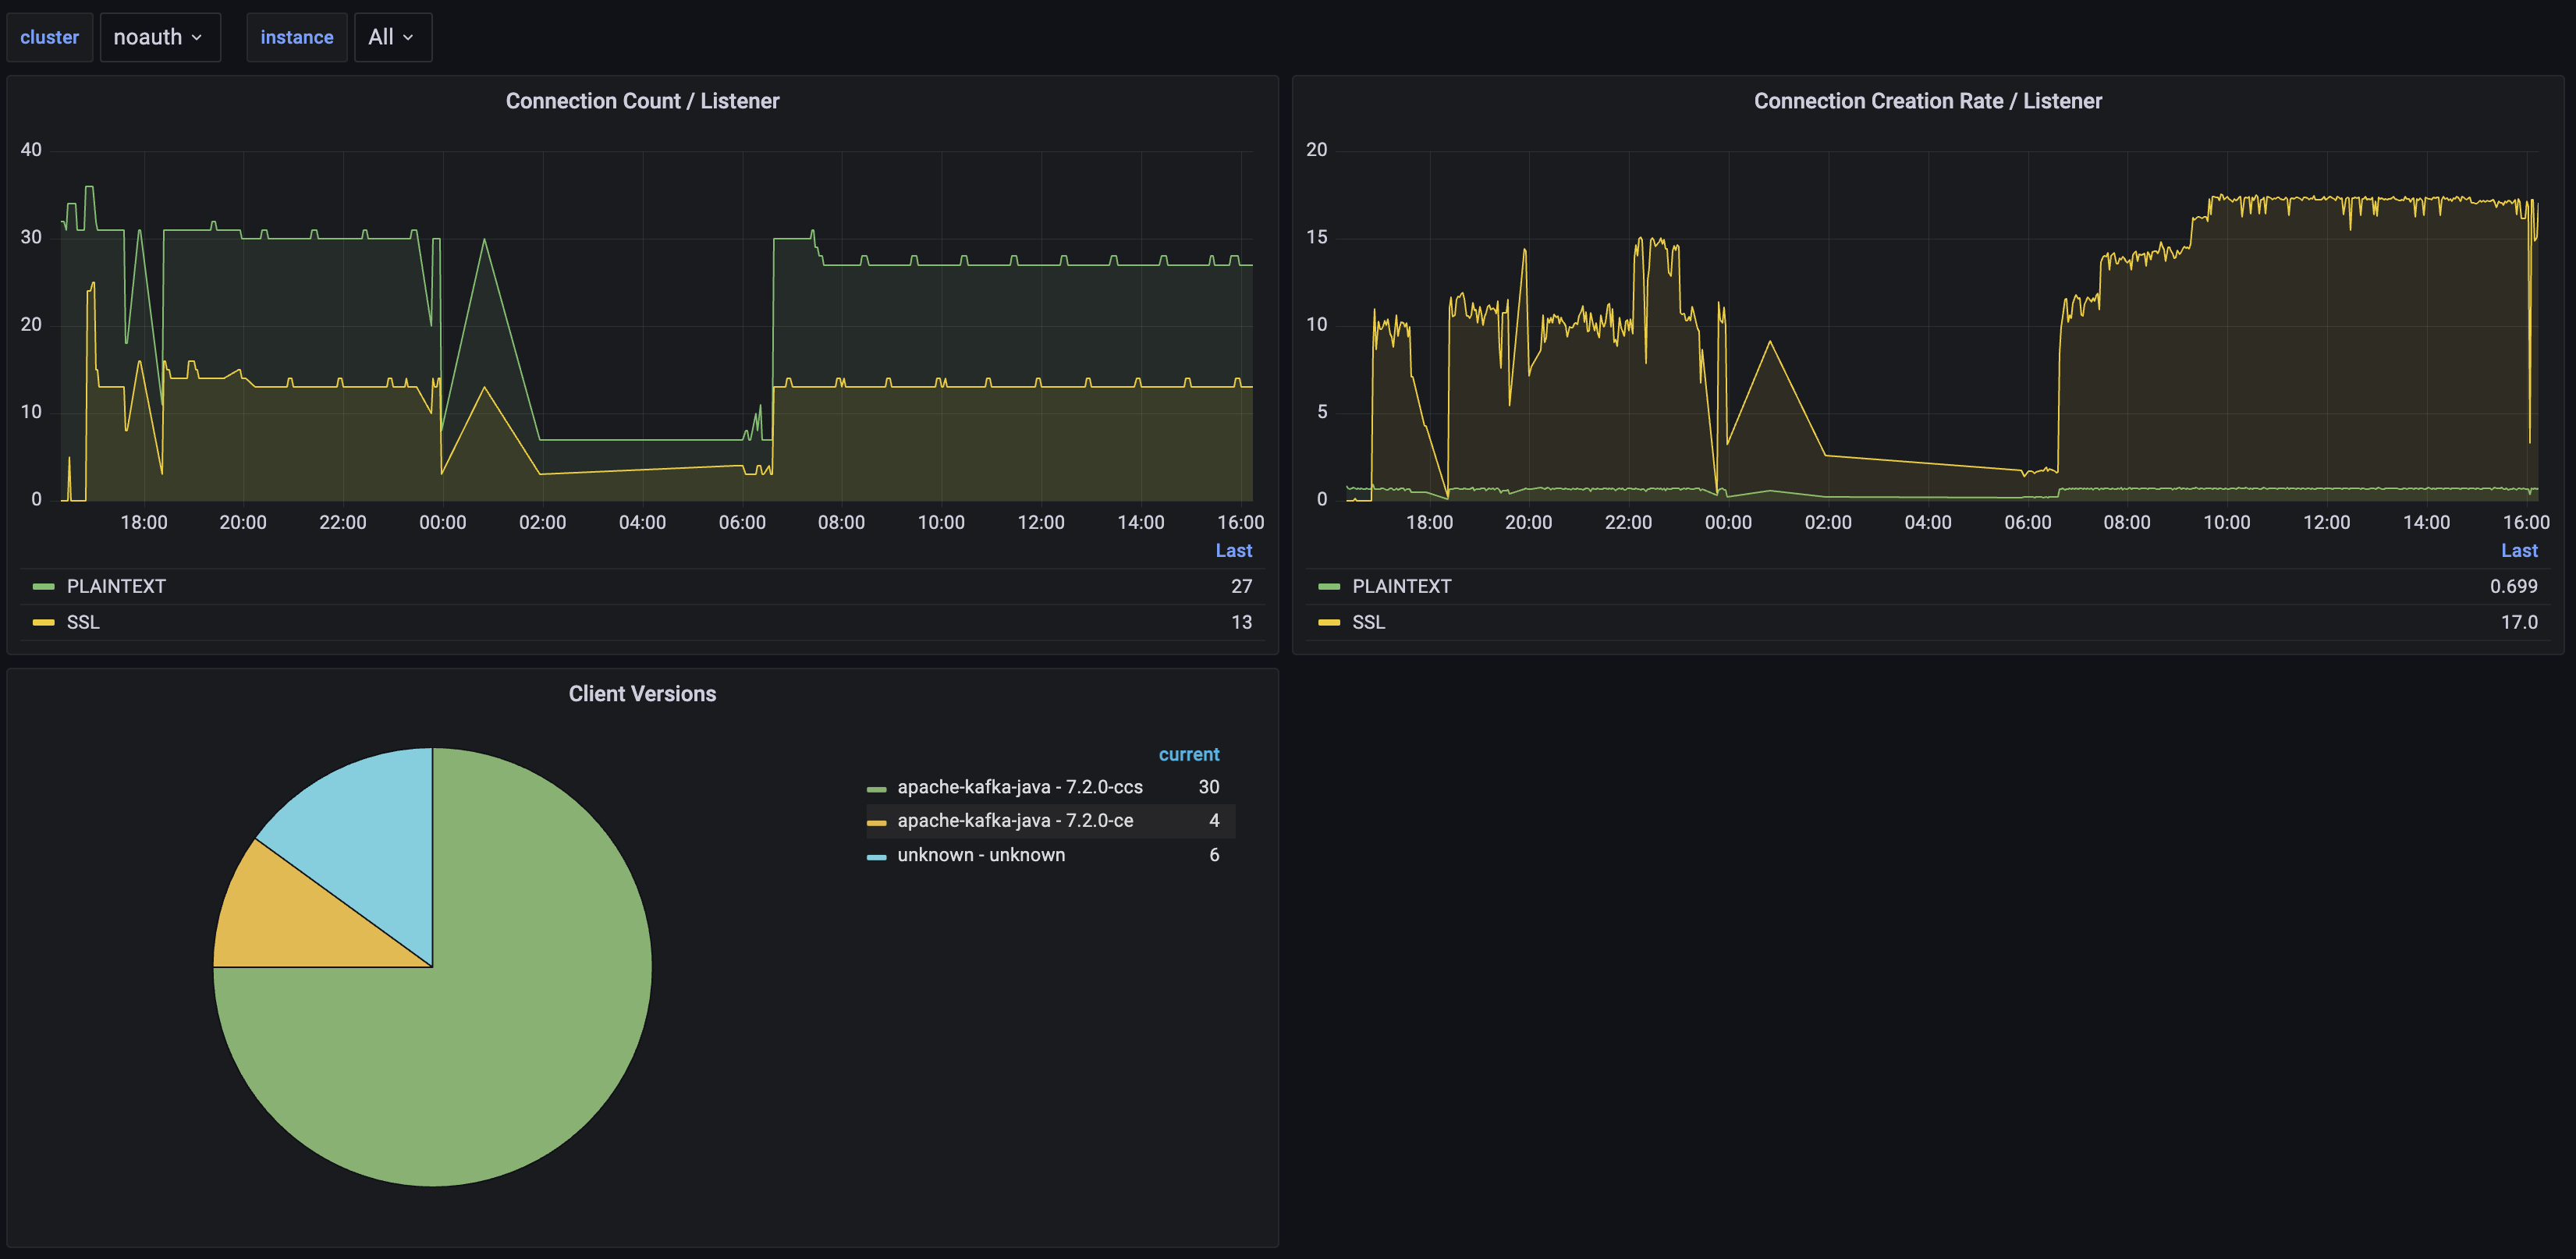Image resolution: width=2576 pixels, height=1259 pixels.
Task: Click value 30 in Client Versions legend
Action: (x=1208, y=787)
